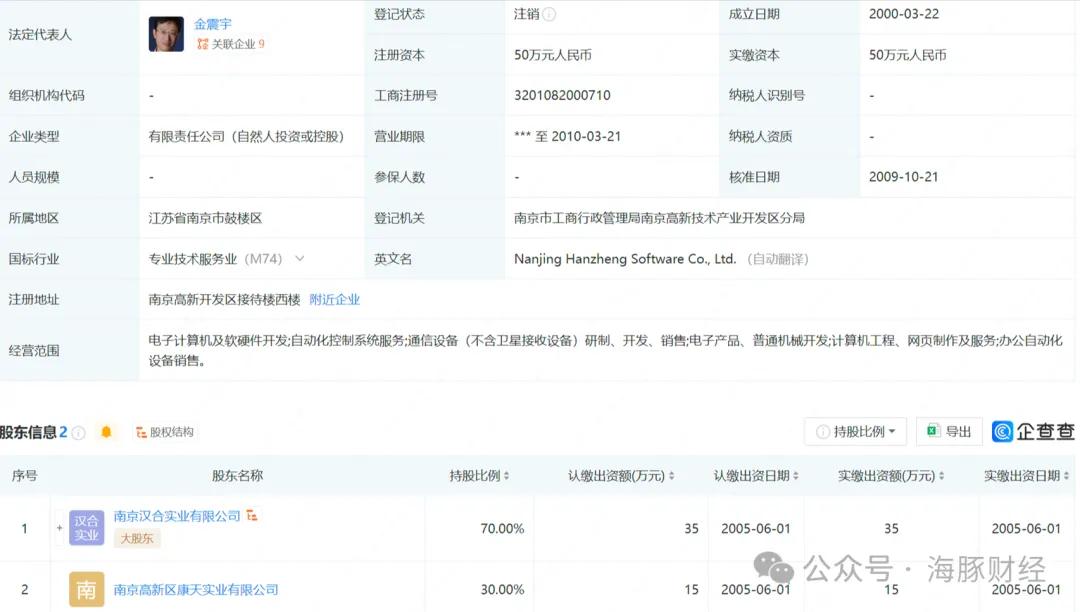This screenshot has width=1080, height=612.
Task: Click the 大股东 tag
Action: coord(137,538)
